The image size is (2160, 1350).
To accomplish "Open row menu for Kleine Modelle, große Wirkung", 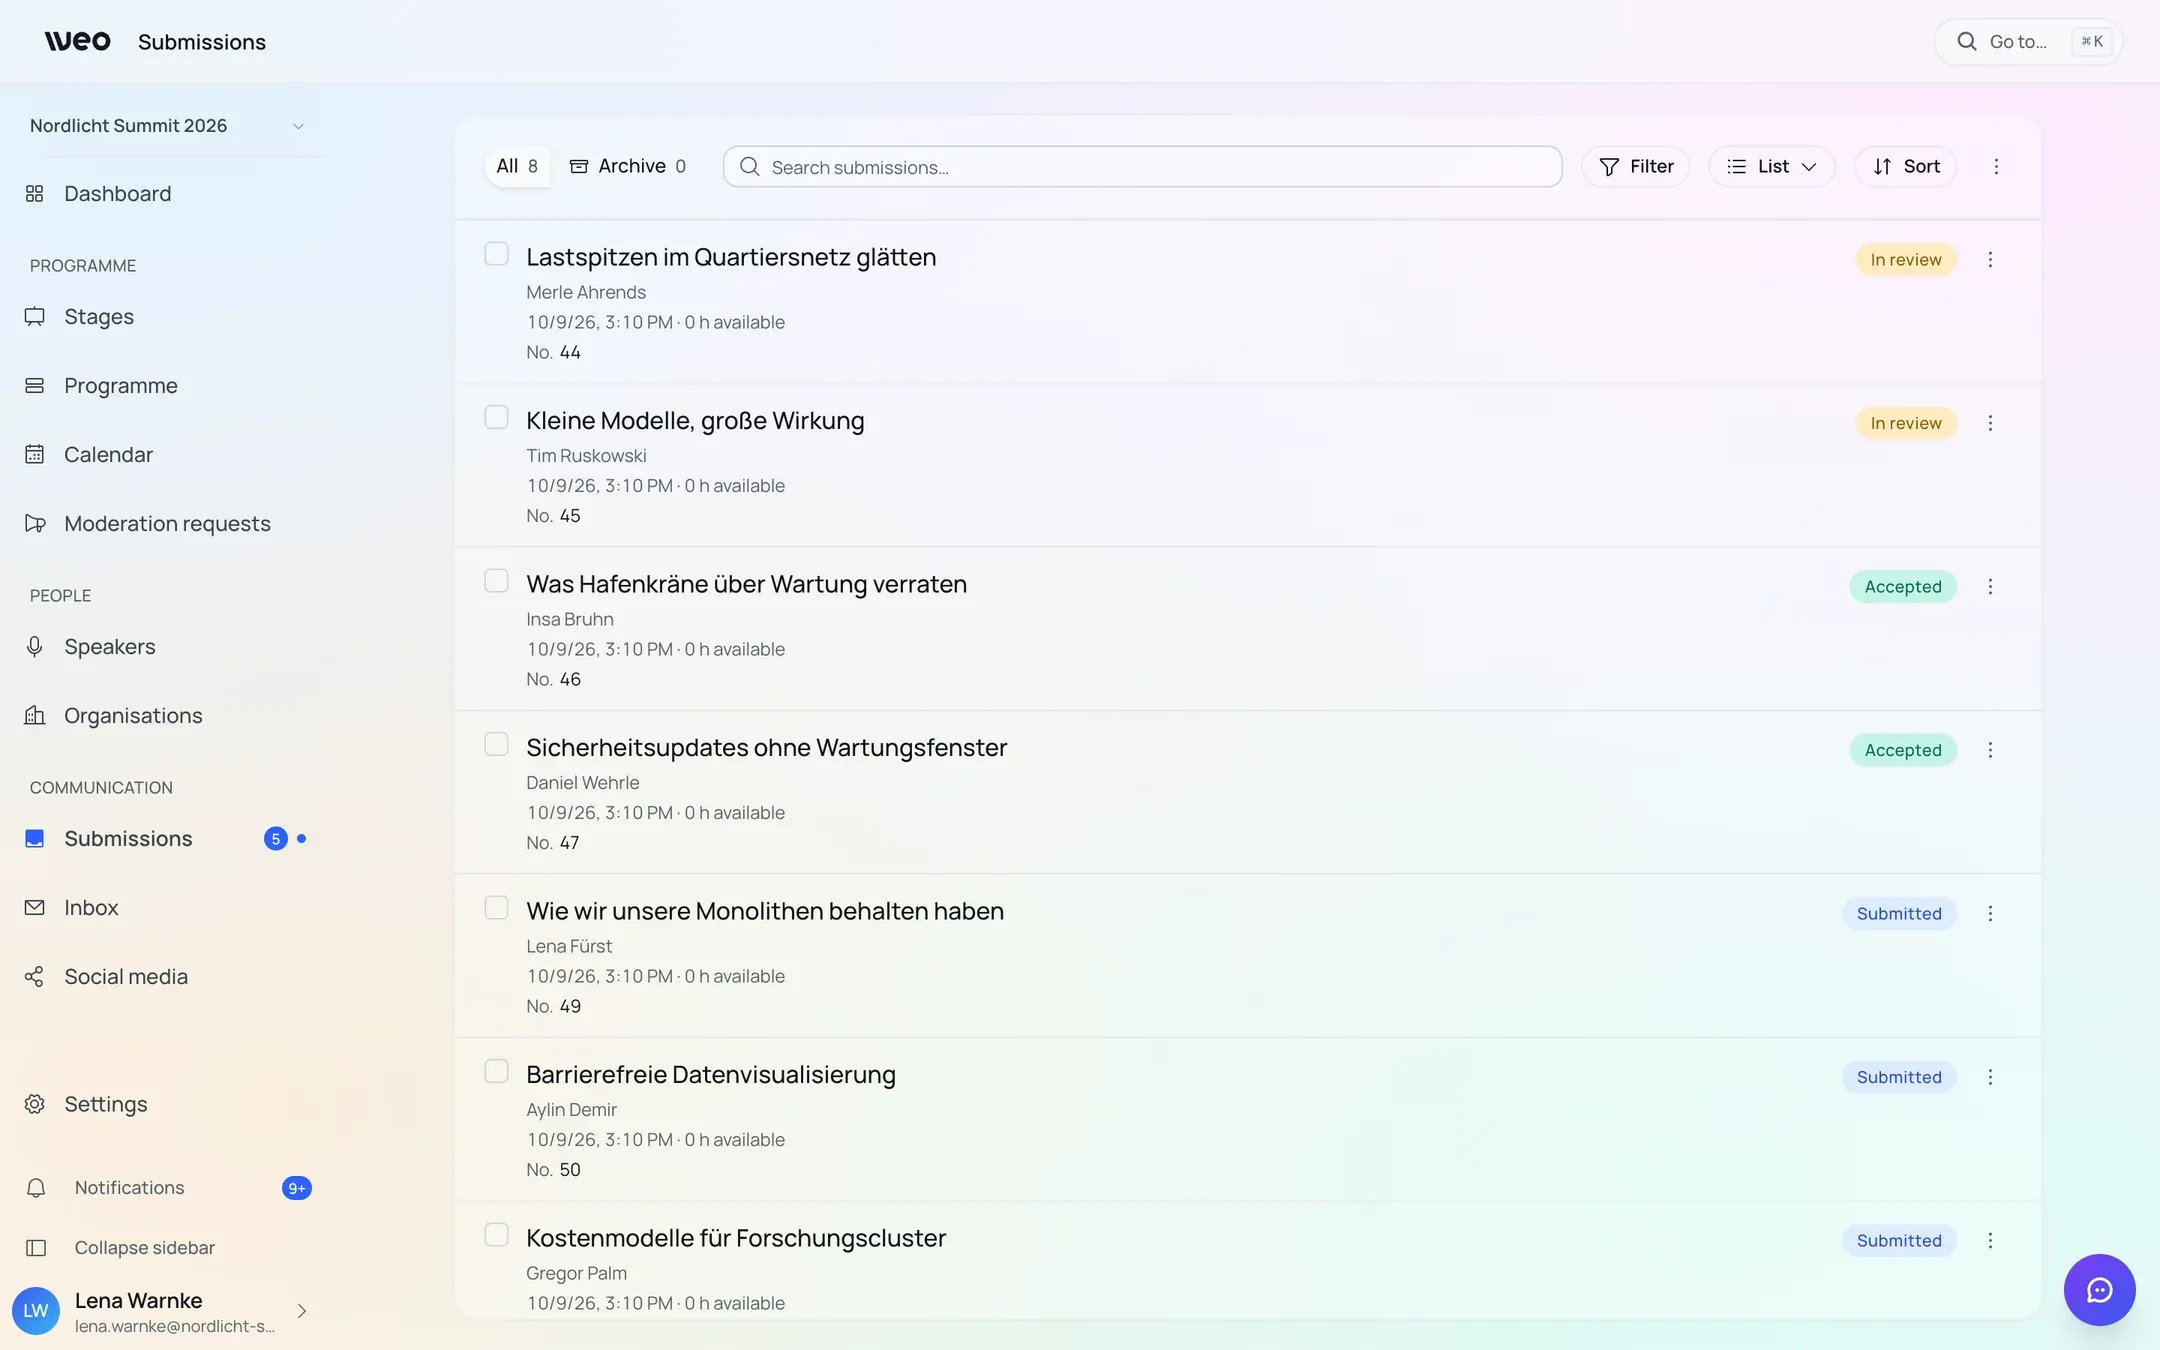I will click(1990, 423).
